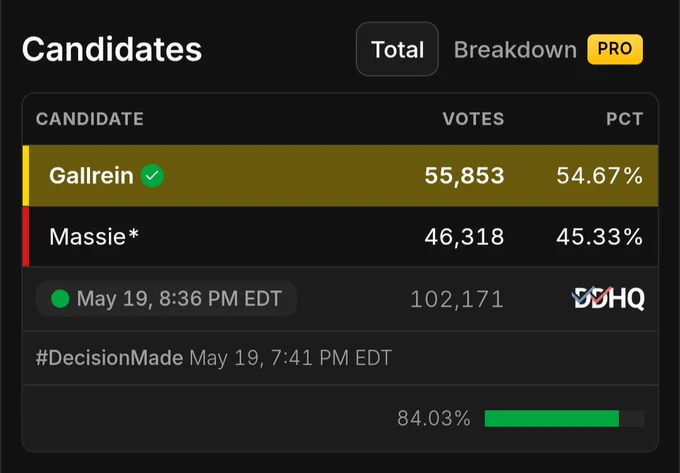Click Gallrein's 55,853 vote count

[464, 176]
